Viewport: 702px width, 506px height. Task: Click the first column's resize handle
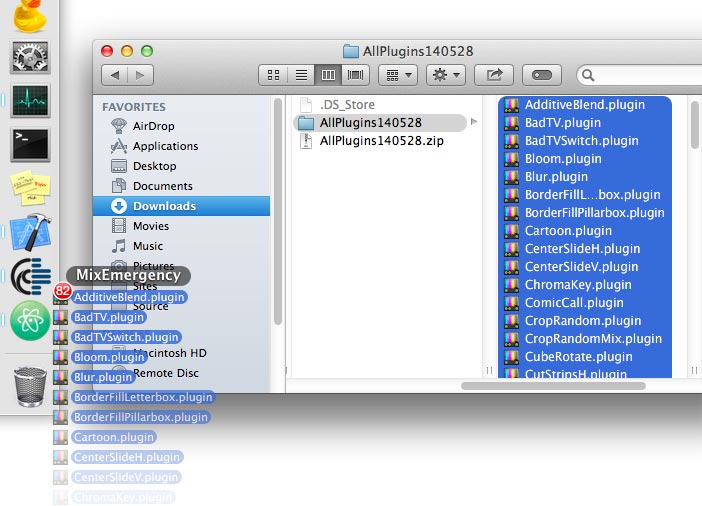click(489, 370)
